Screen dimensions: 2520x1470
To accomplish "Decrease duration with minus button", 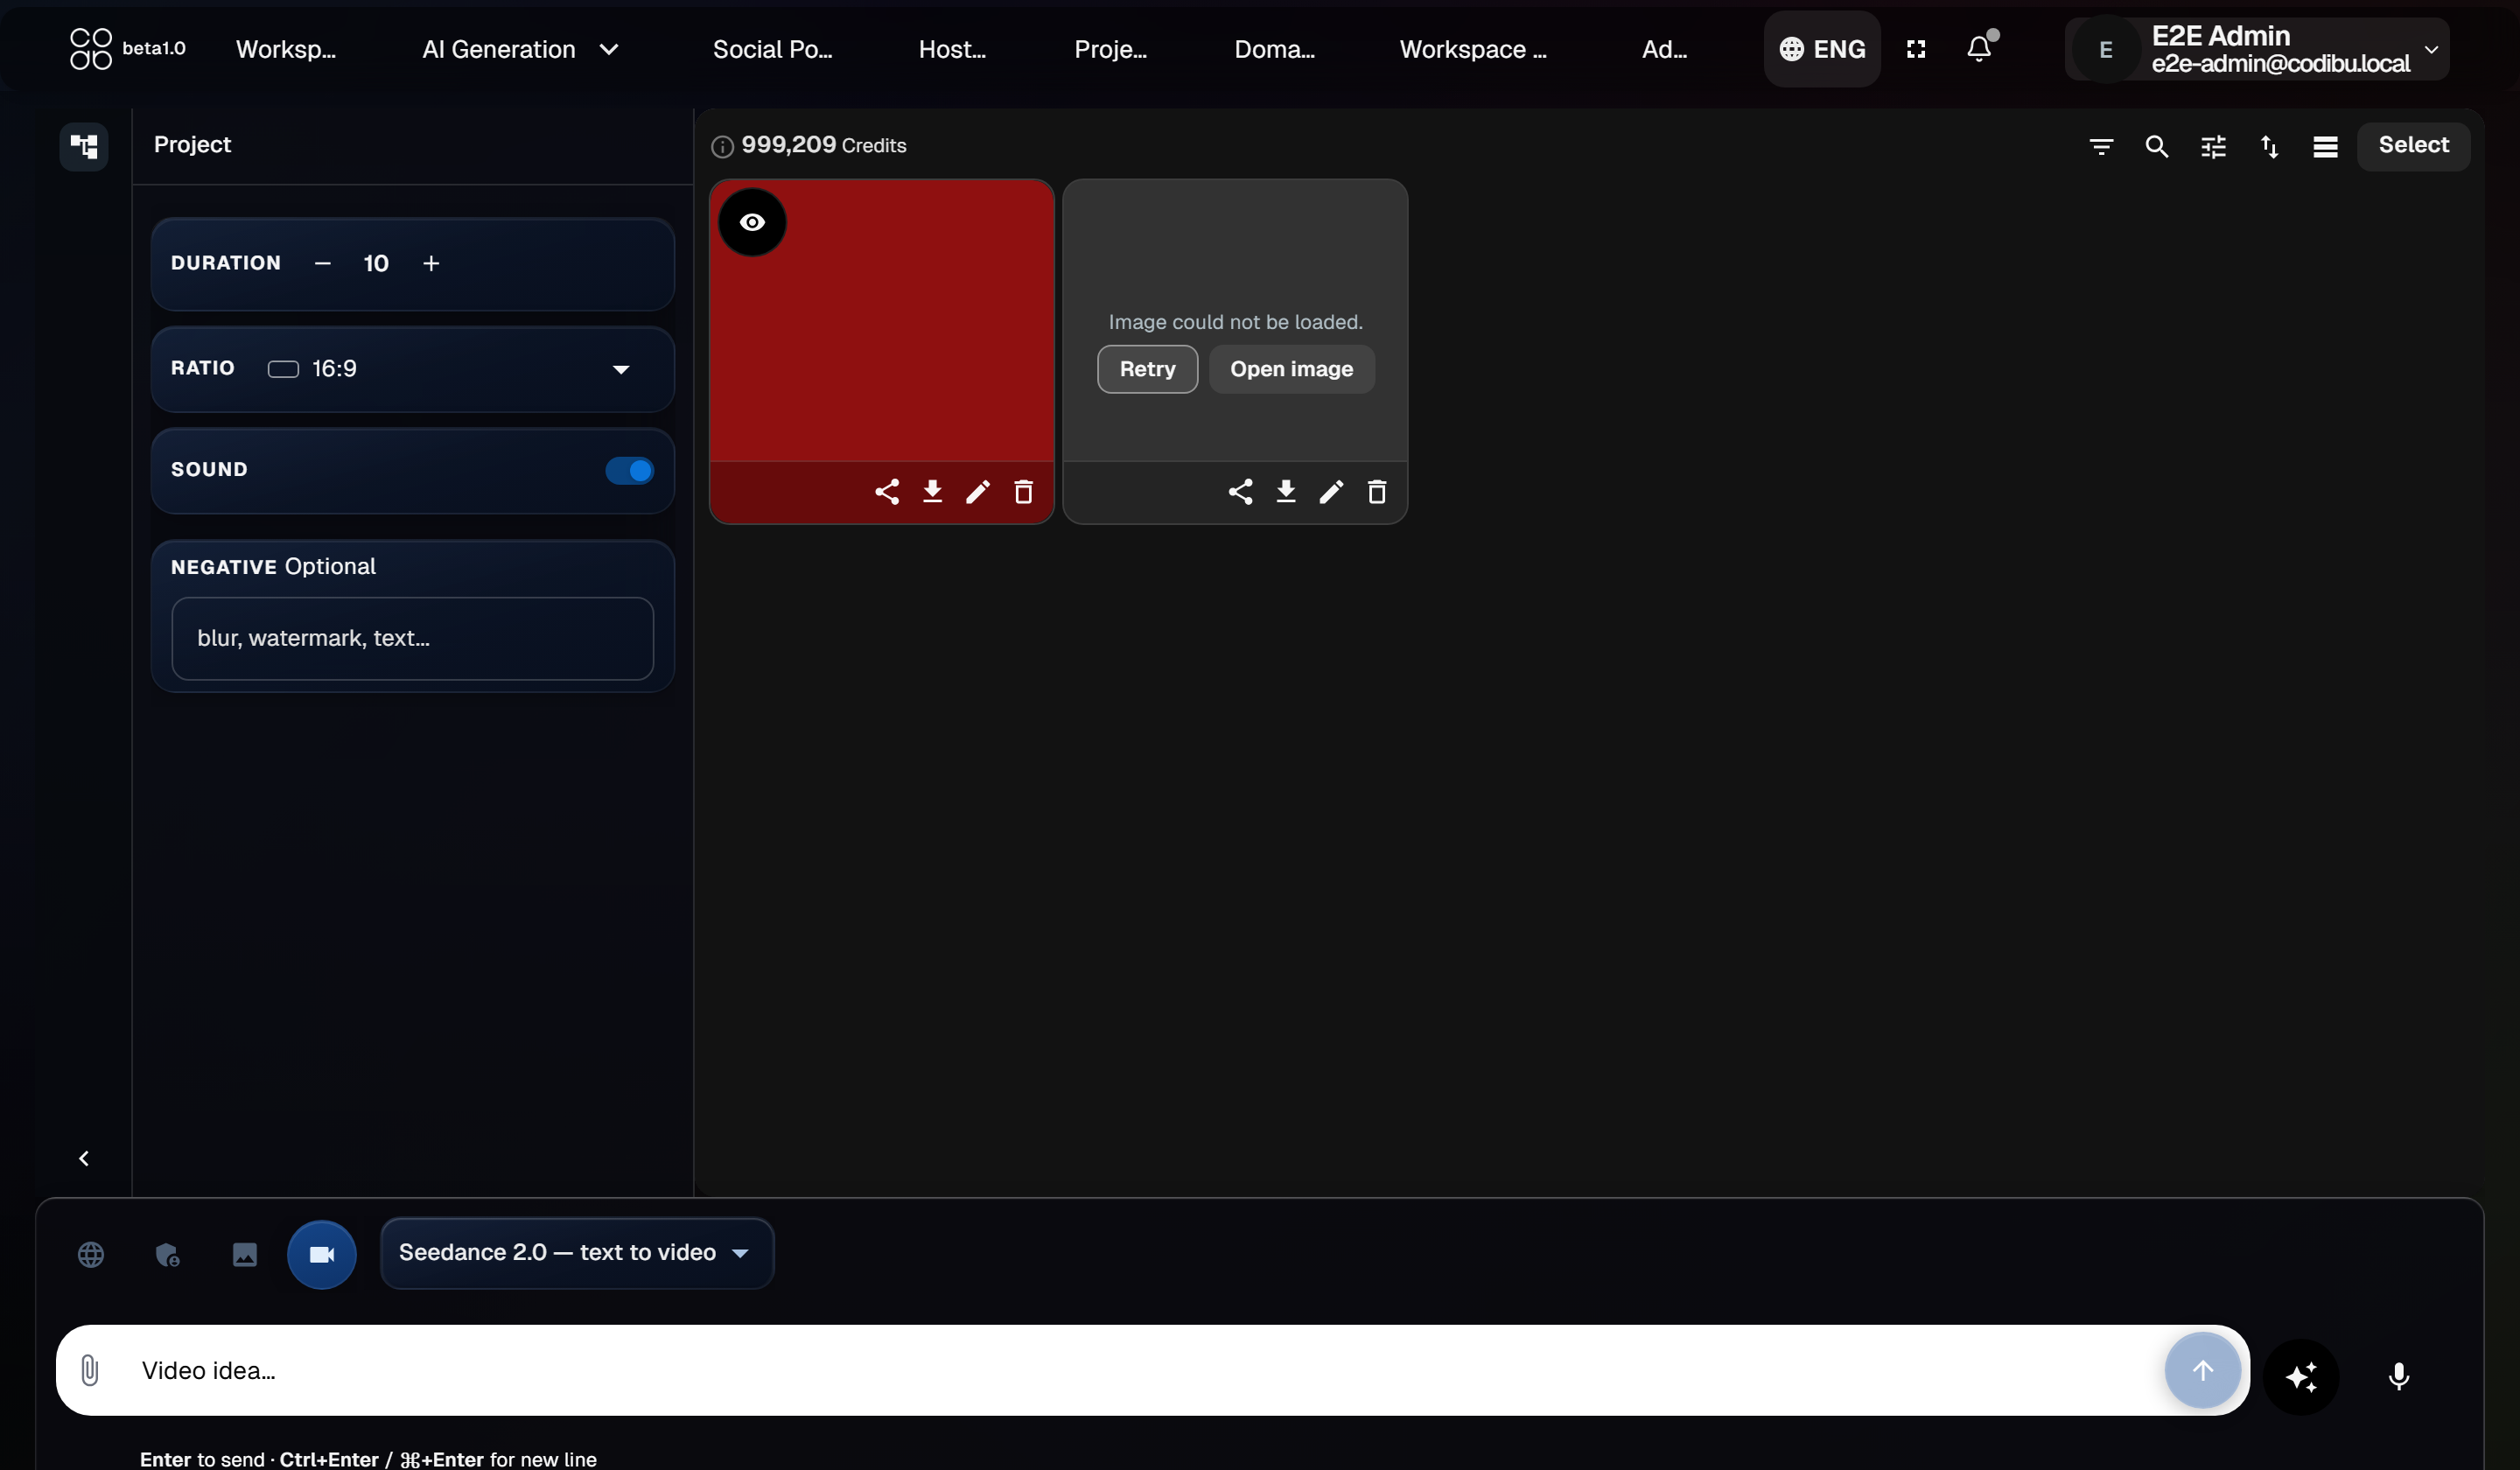I will pos(322,263).
